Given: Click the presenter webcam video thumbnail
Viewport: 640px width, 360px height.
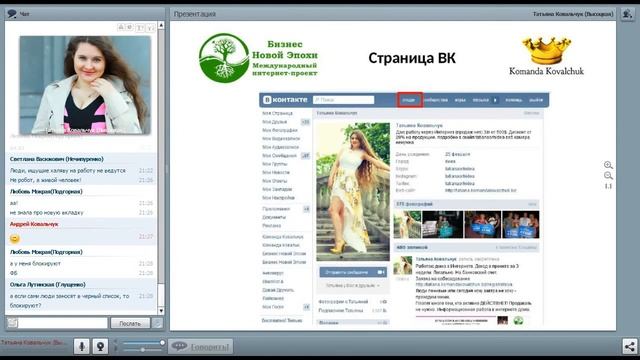Looking at the screenshot, I should pos(85,85).
